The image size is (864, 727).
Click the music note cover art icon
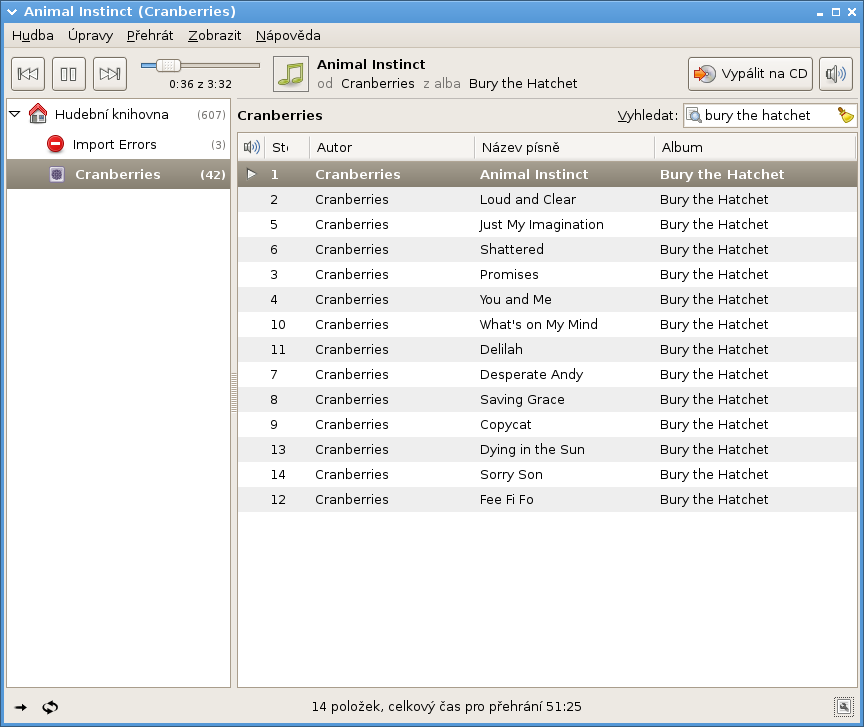pyautogui.click(x=291, y=74)
